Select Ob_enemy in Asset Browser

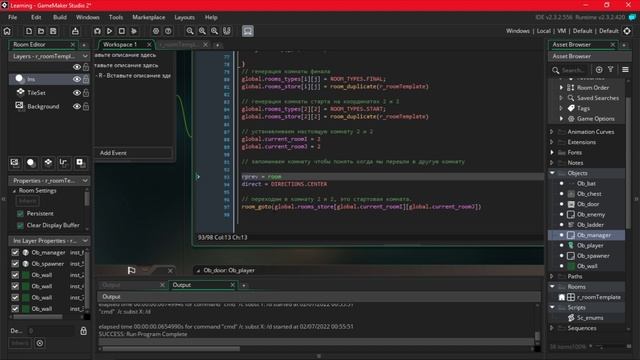click(591, 214)
